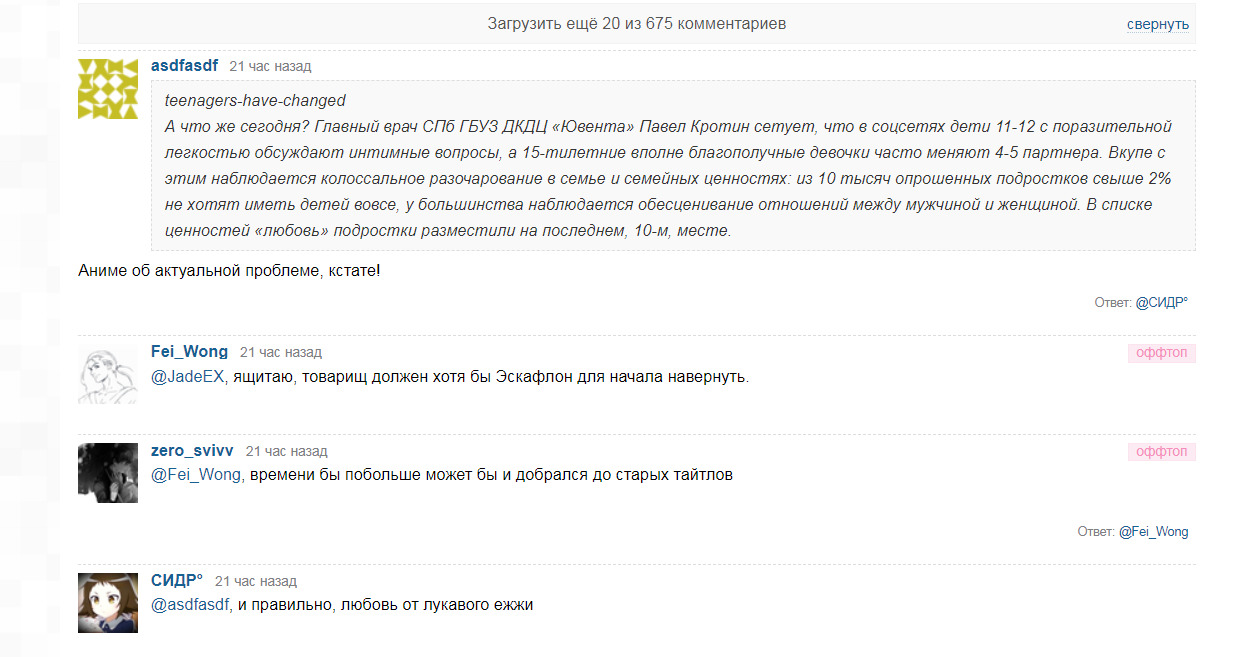Viewport: 1235px width, 657px height.
Task: Collapse comments with the свернуть link
Action: pyautogui.click(x=1157, y=24)
